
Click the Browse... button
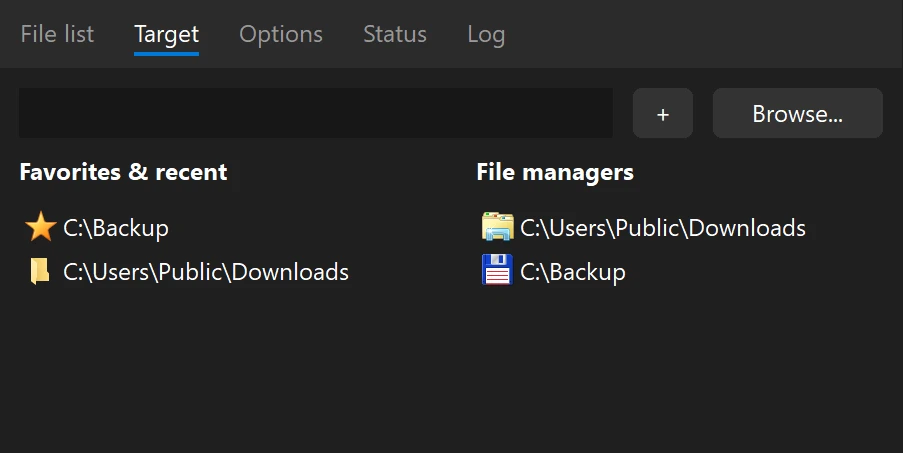797,114
